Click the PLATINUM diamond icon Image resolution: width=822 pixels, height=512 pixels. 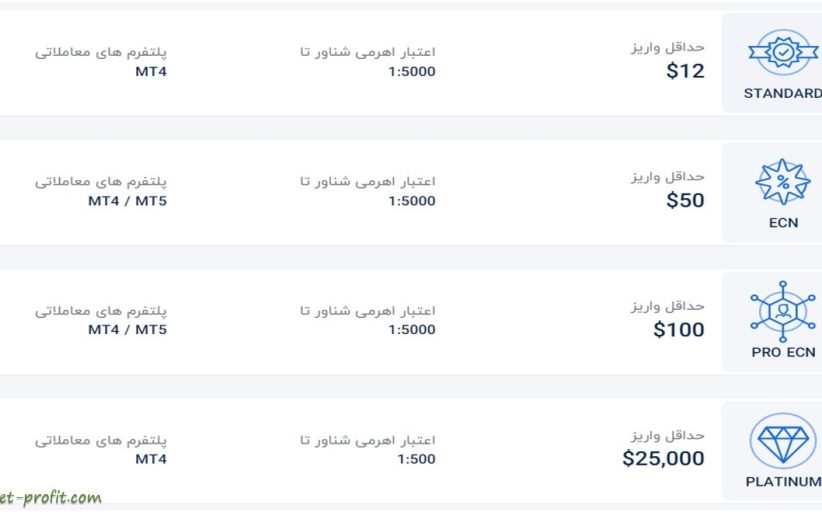click(783, 441)
